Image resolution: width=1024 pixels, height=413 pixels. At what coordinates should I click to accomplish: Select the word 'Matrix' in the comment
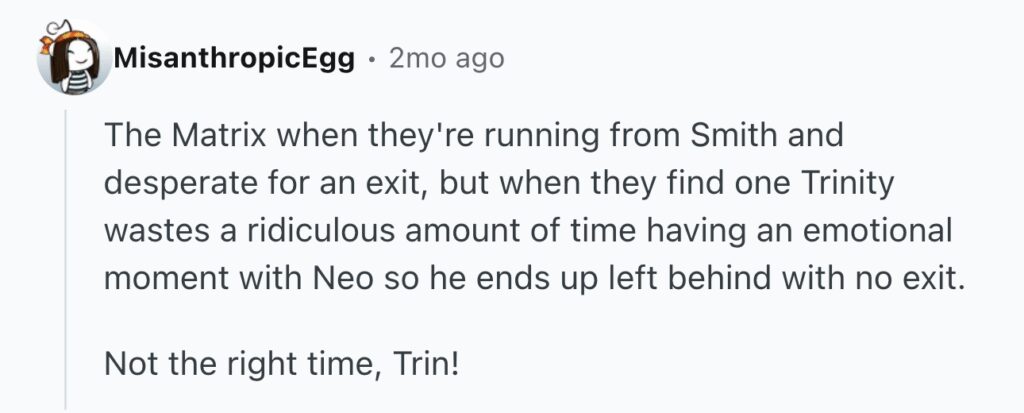point(219,135)
